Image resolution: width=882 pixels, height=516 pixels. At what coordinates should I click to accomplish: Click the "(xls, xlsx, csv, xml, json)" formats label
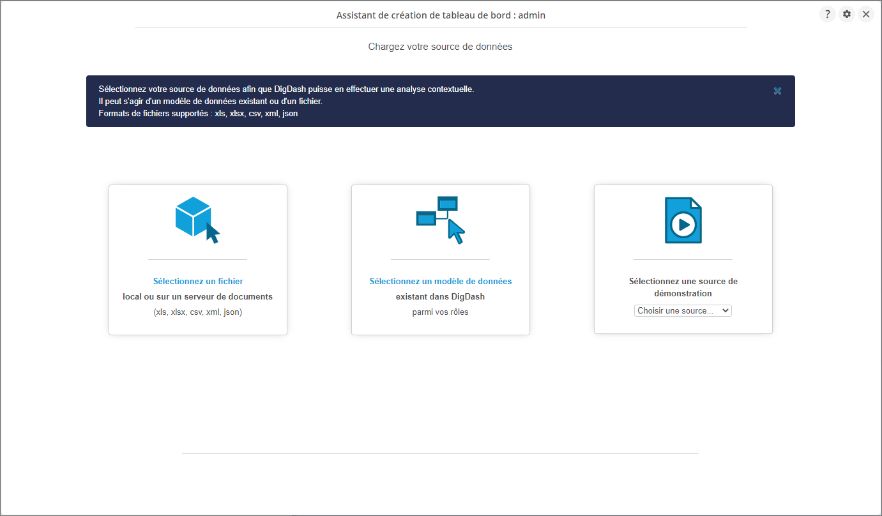click(x=197, y=312)
